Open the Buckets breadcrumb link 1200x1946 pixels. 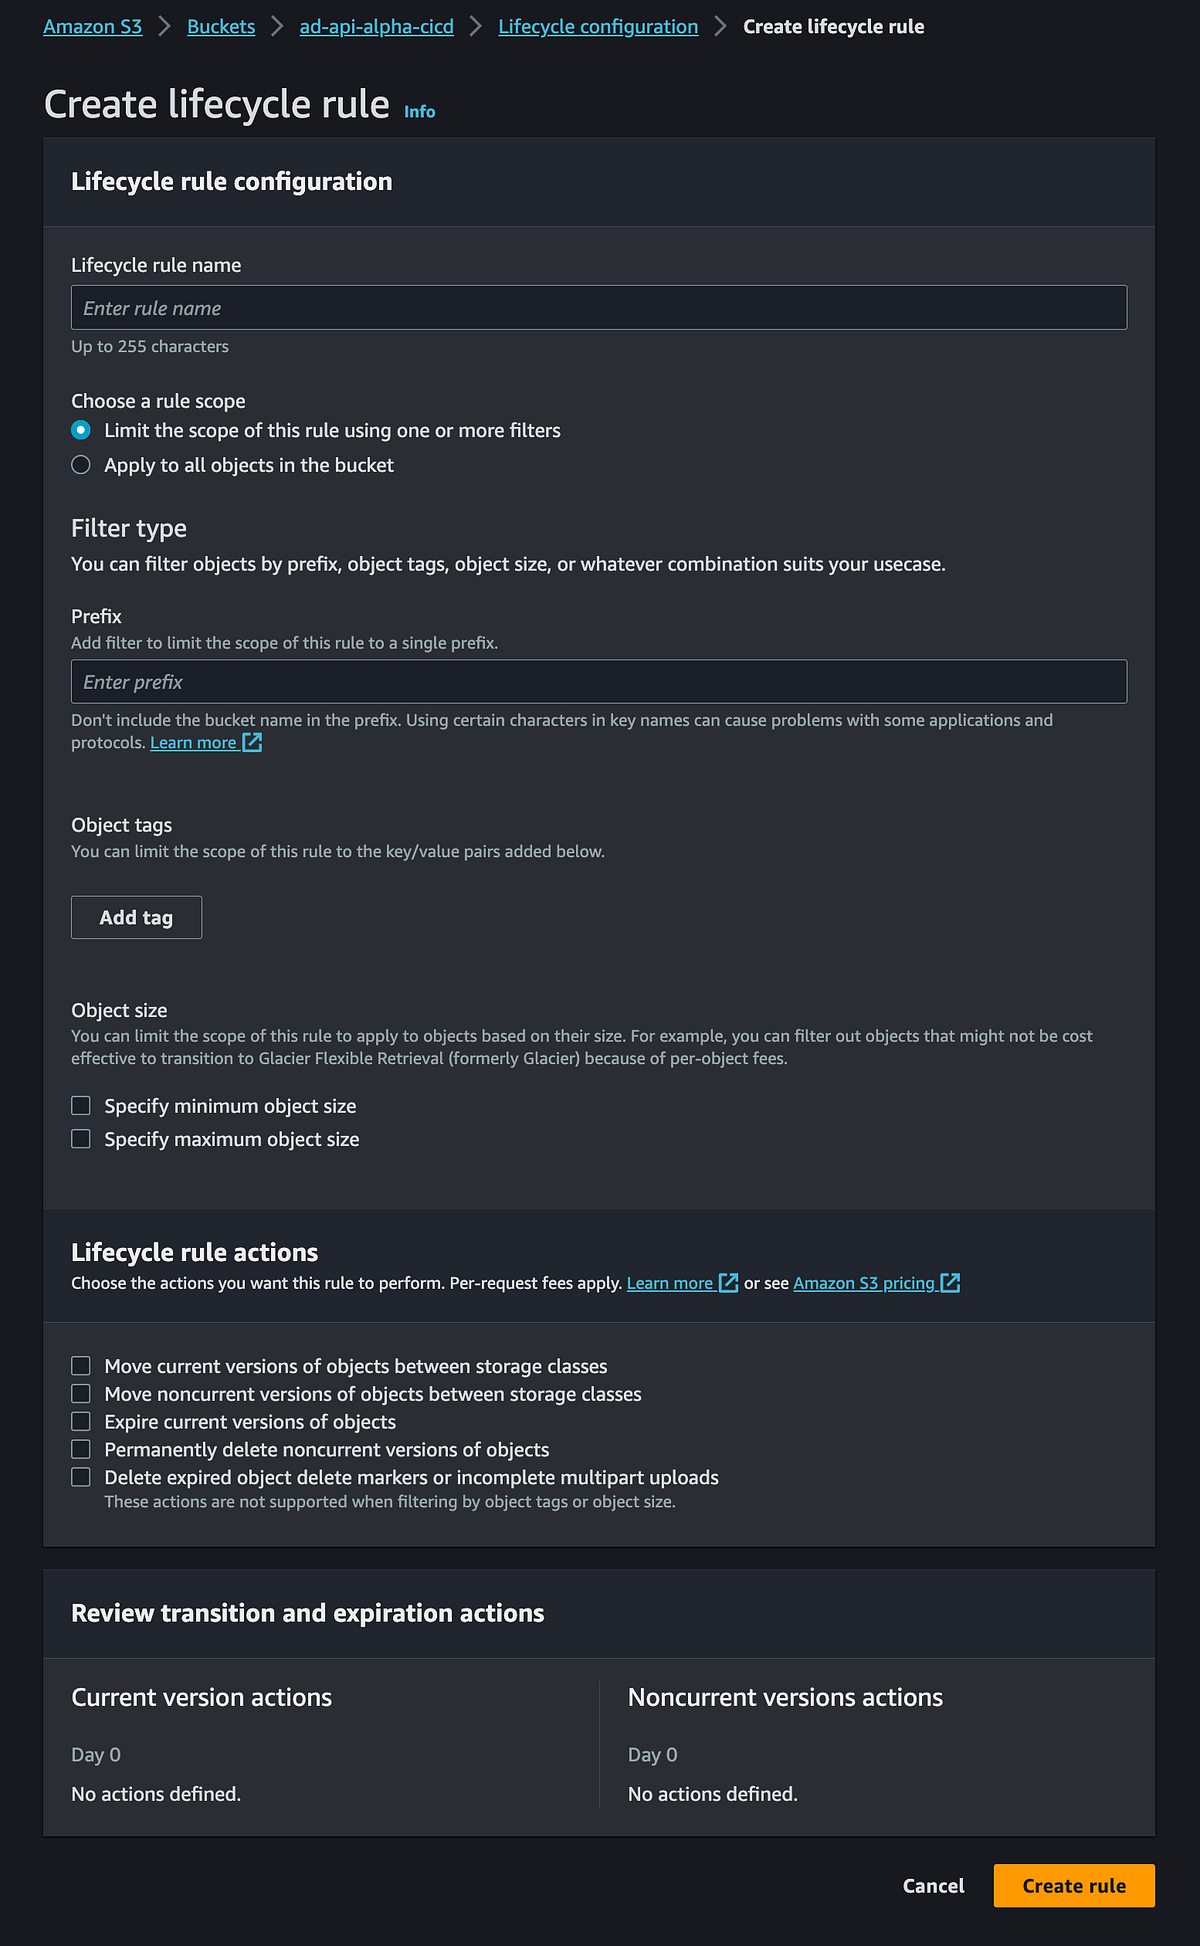pos(220,26)
